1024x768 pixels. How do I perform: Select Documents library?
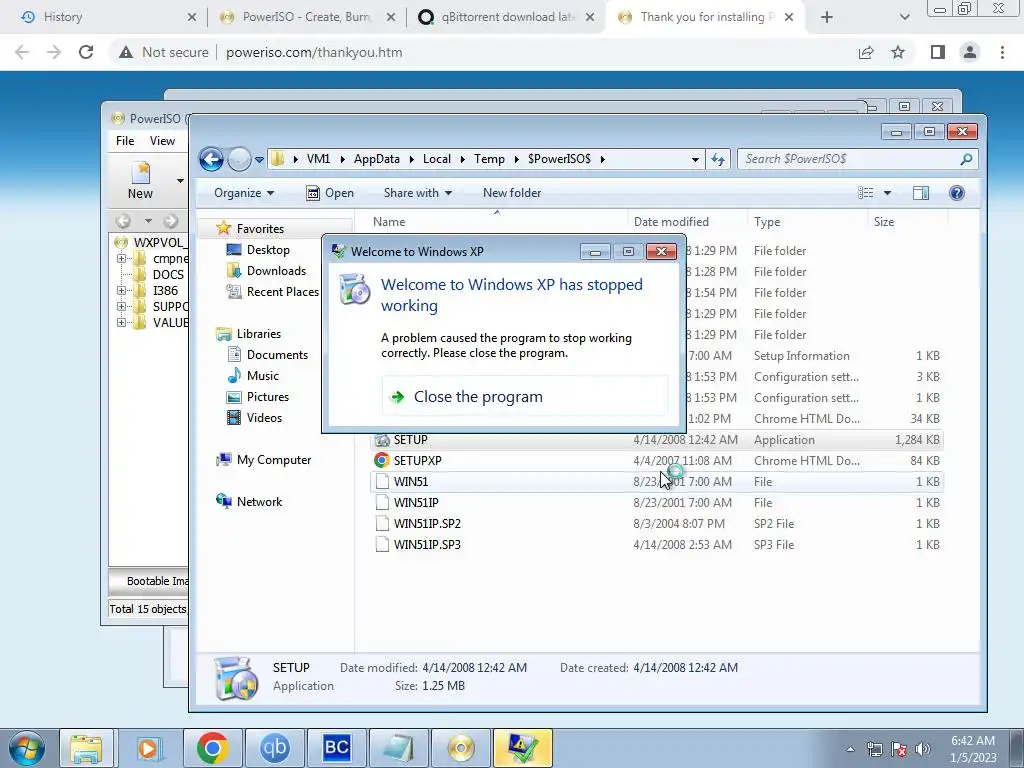click(x=267, y=355)
